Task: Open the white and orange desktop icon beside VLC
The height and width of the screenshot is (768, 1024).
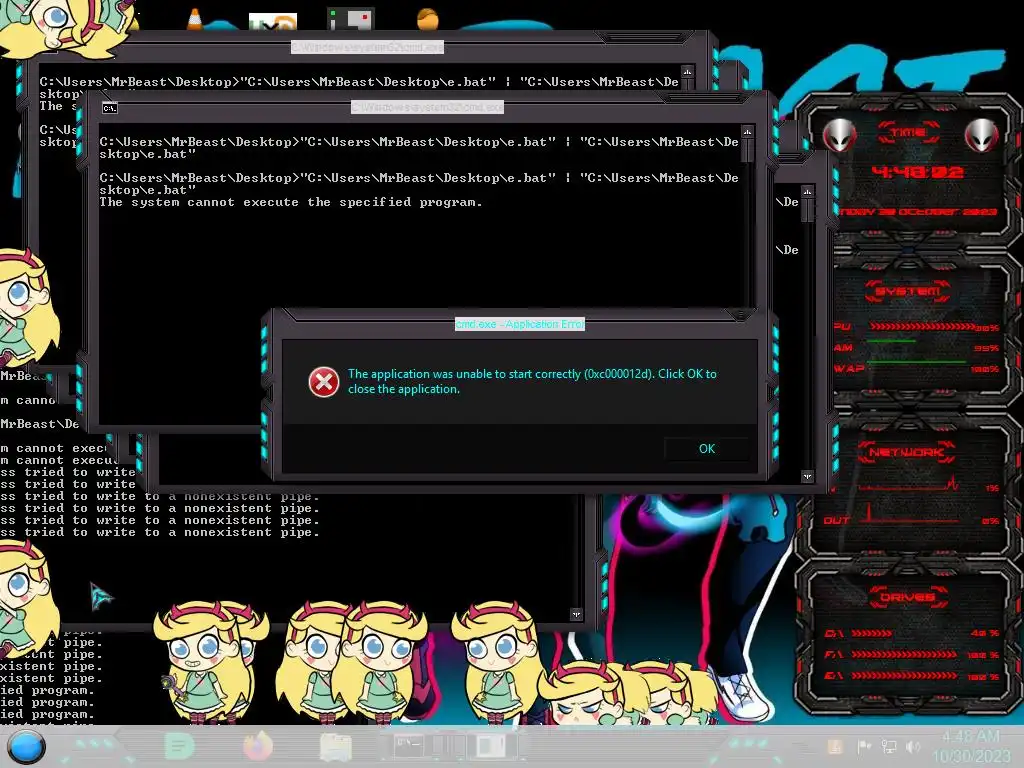Action: point(273,22)
